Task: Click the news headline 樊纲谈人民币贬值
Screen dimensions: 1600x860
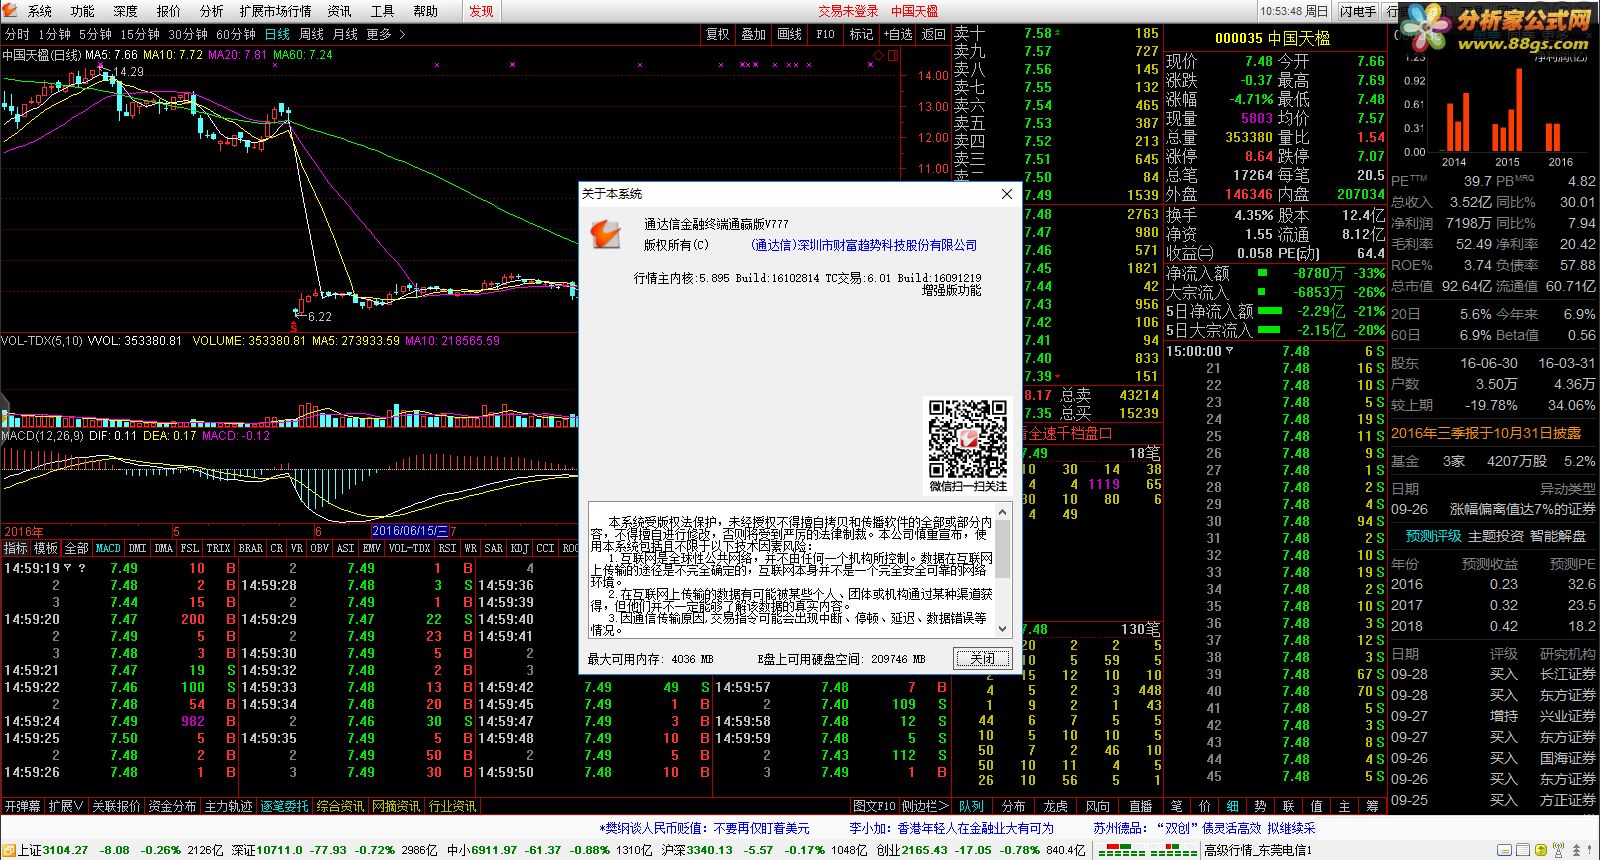Action: 704,828
